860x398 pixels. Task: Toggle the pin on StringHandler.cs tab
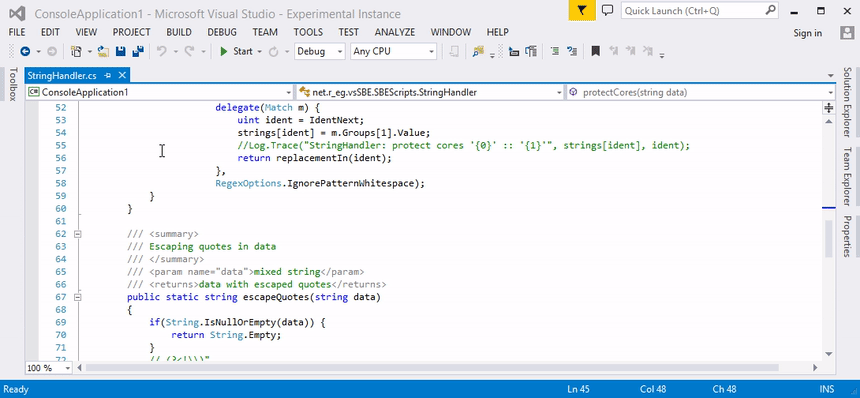pos(108,75)
